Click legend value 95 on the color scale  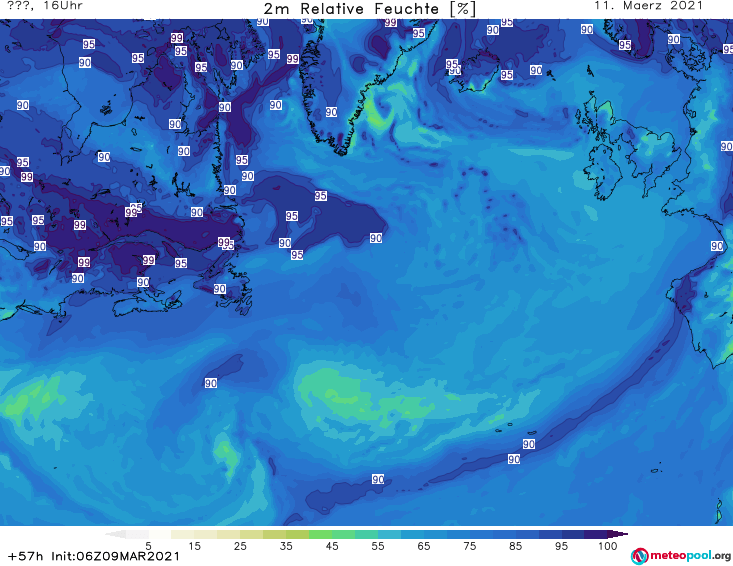tap(561, 546)
